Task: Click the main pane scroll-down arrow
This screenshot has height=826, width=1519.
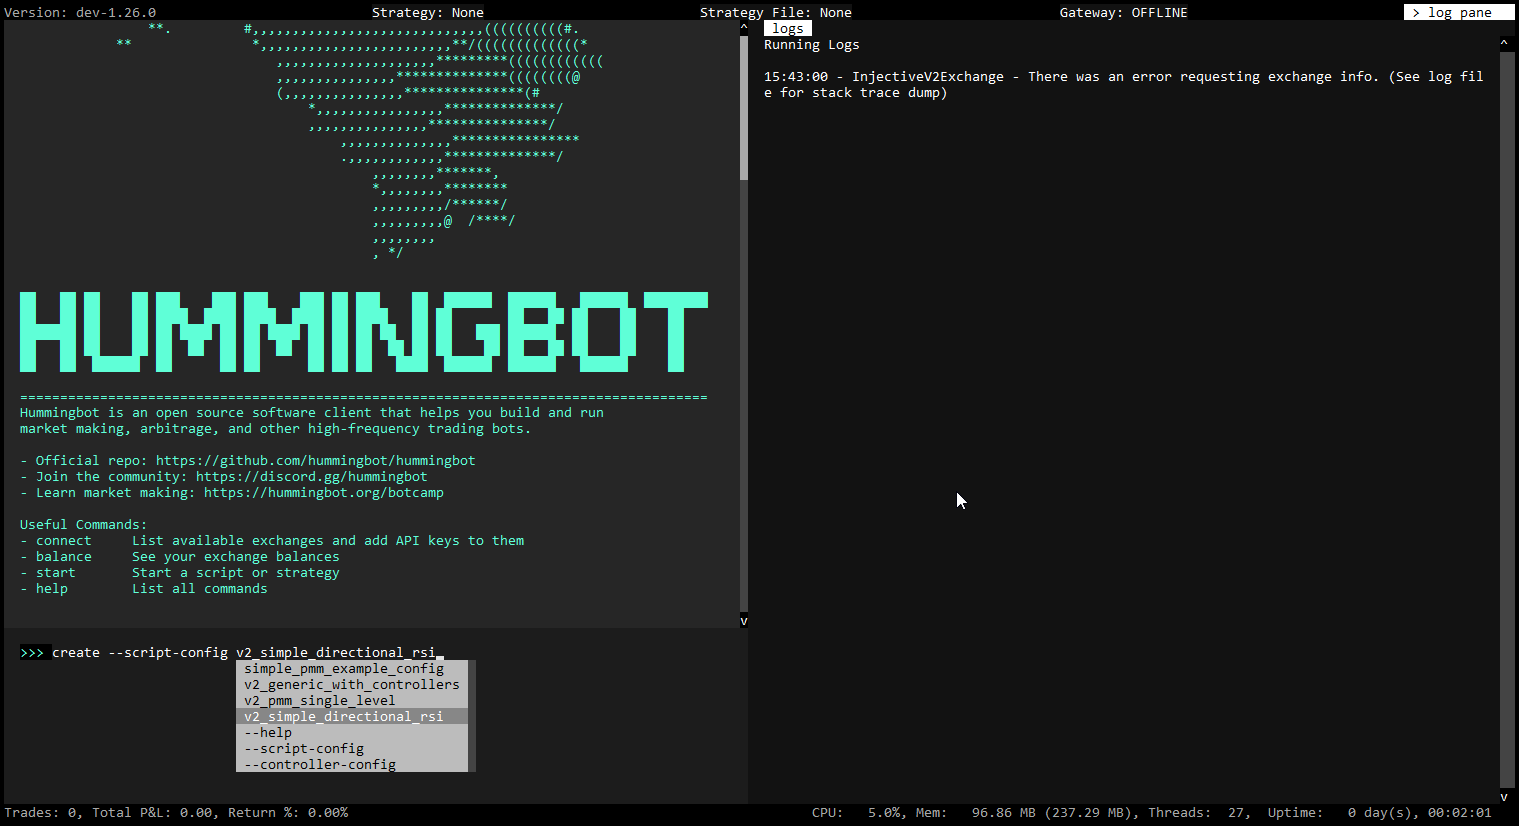Action: 743,620
